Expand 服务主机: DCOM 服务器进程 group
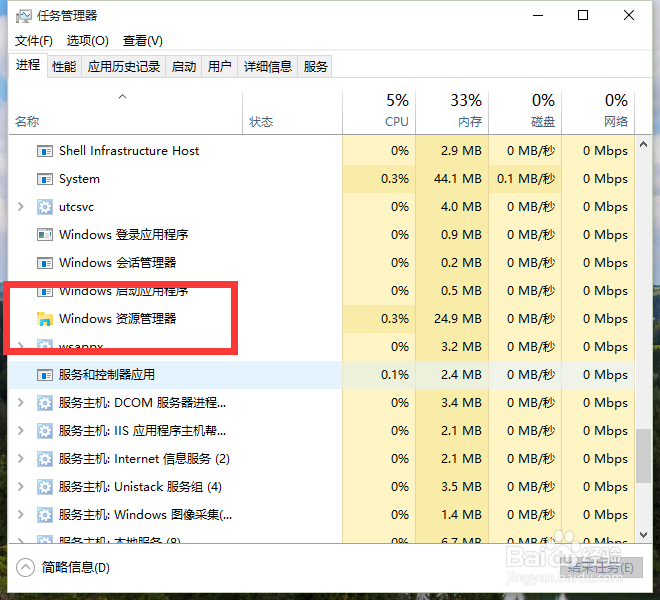660x600 pixels. coord(20,403)
